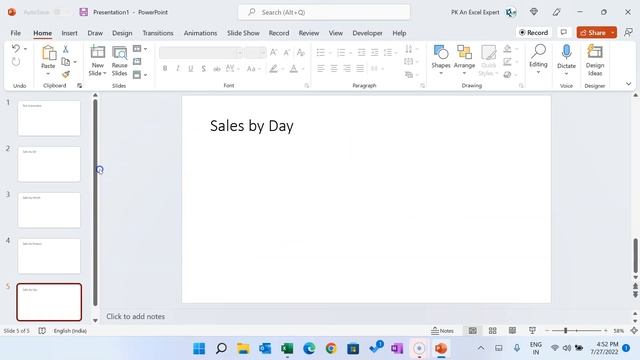Click to add notes area
Screen dimensions: 640x360
click(136, 316)
